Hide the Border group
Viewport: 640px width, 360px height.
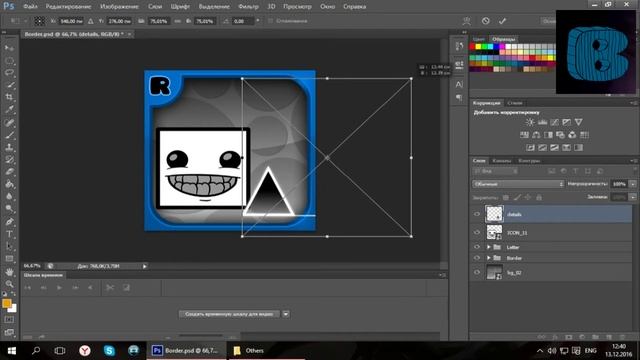click(x=476, y=258)
